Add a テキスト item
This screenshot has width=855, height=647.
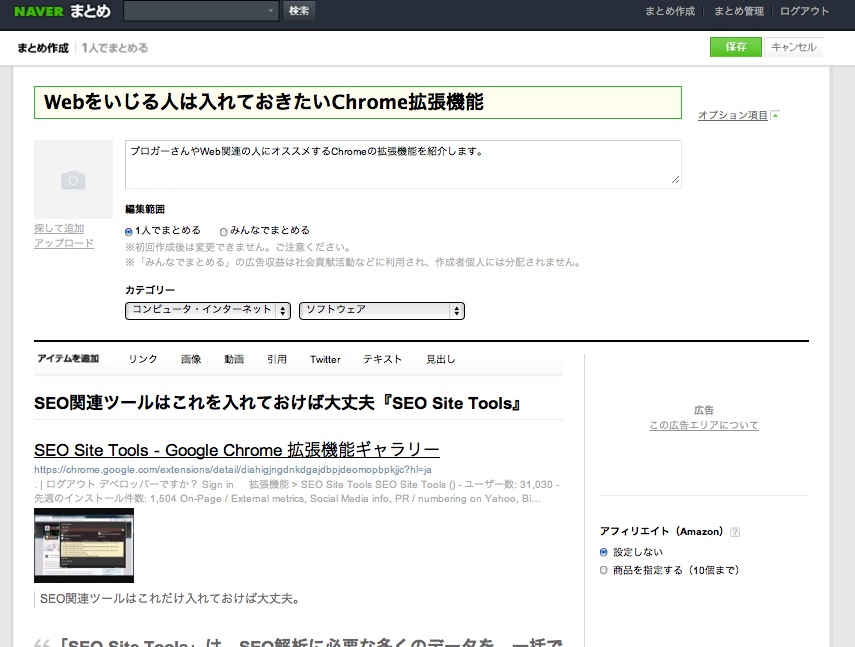(x=382, y=359)
